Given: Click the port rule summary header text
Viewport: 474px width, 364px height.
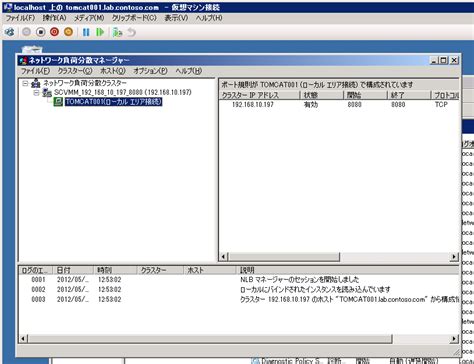Looking at the screenshot, I should 317,85.
